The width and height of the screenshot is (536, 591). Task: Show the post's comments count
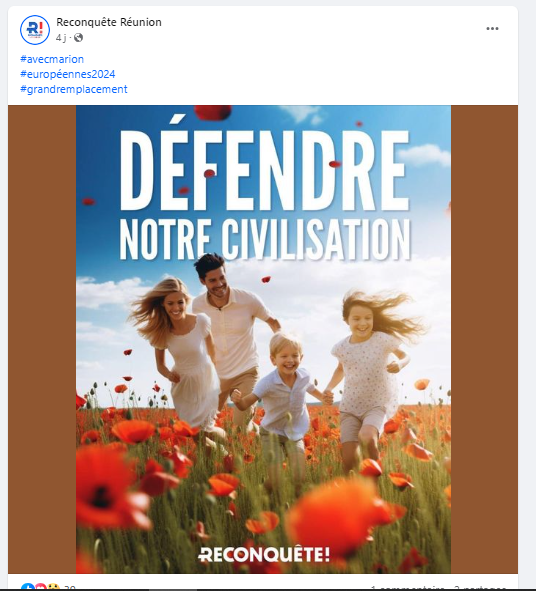407,588
